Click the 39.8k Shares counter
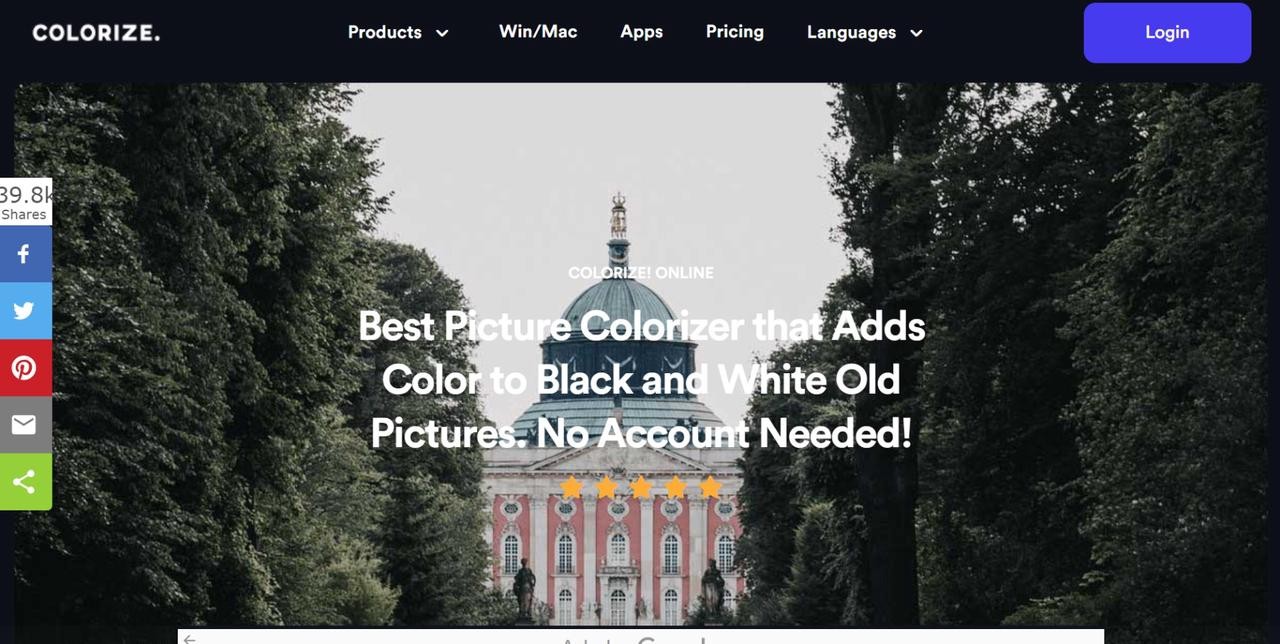Viewport: 1280px width, 644px height. click(x=25, y=202)
